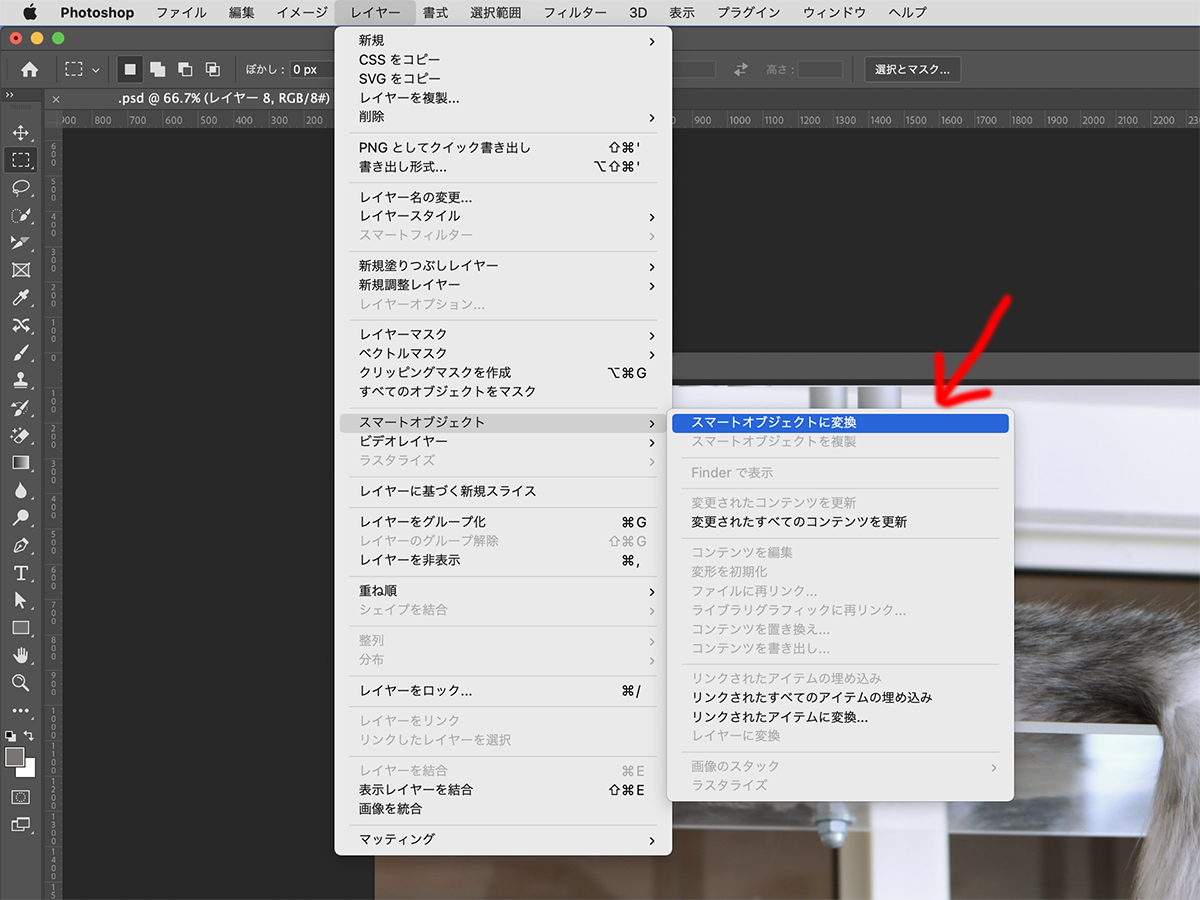The image size is (1200, 900).
Task: Select the Move tool
Action: (20, 133)
